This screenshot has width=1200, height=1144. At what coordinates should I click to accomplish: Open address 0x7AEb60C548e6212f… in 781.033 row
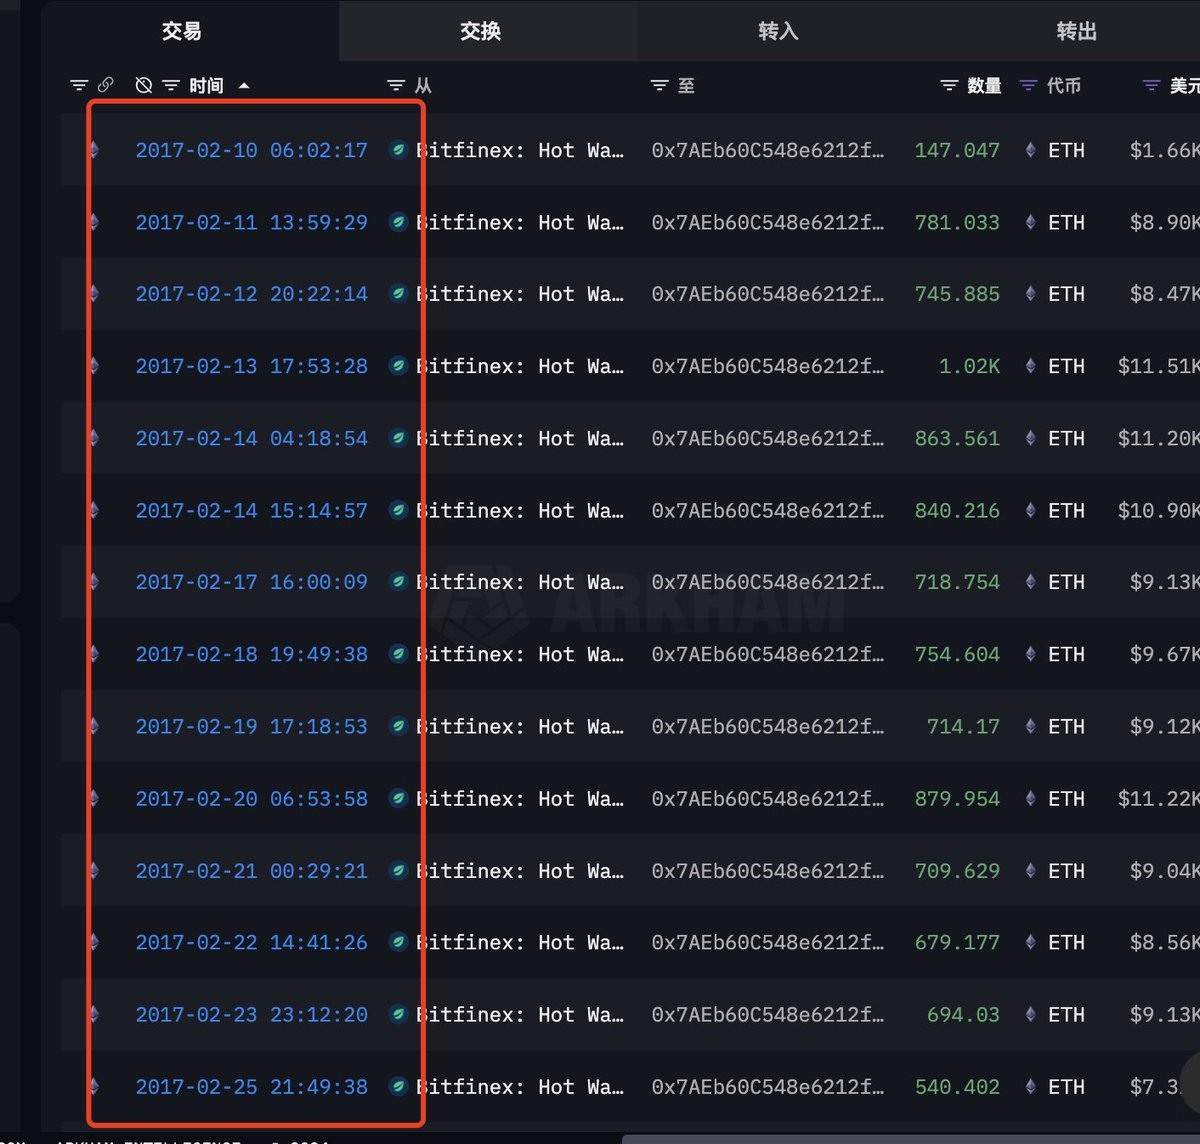click(x=767, y=222)
